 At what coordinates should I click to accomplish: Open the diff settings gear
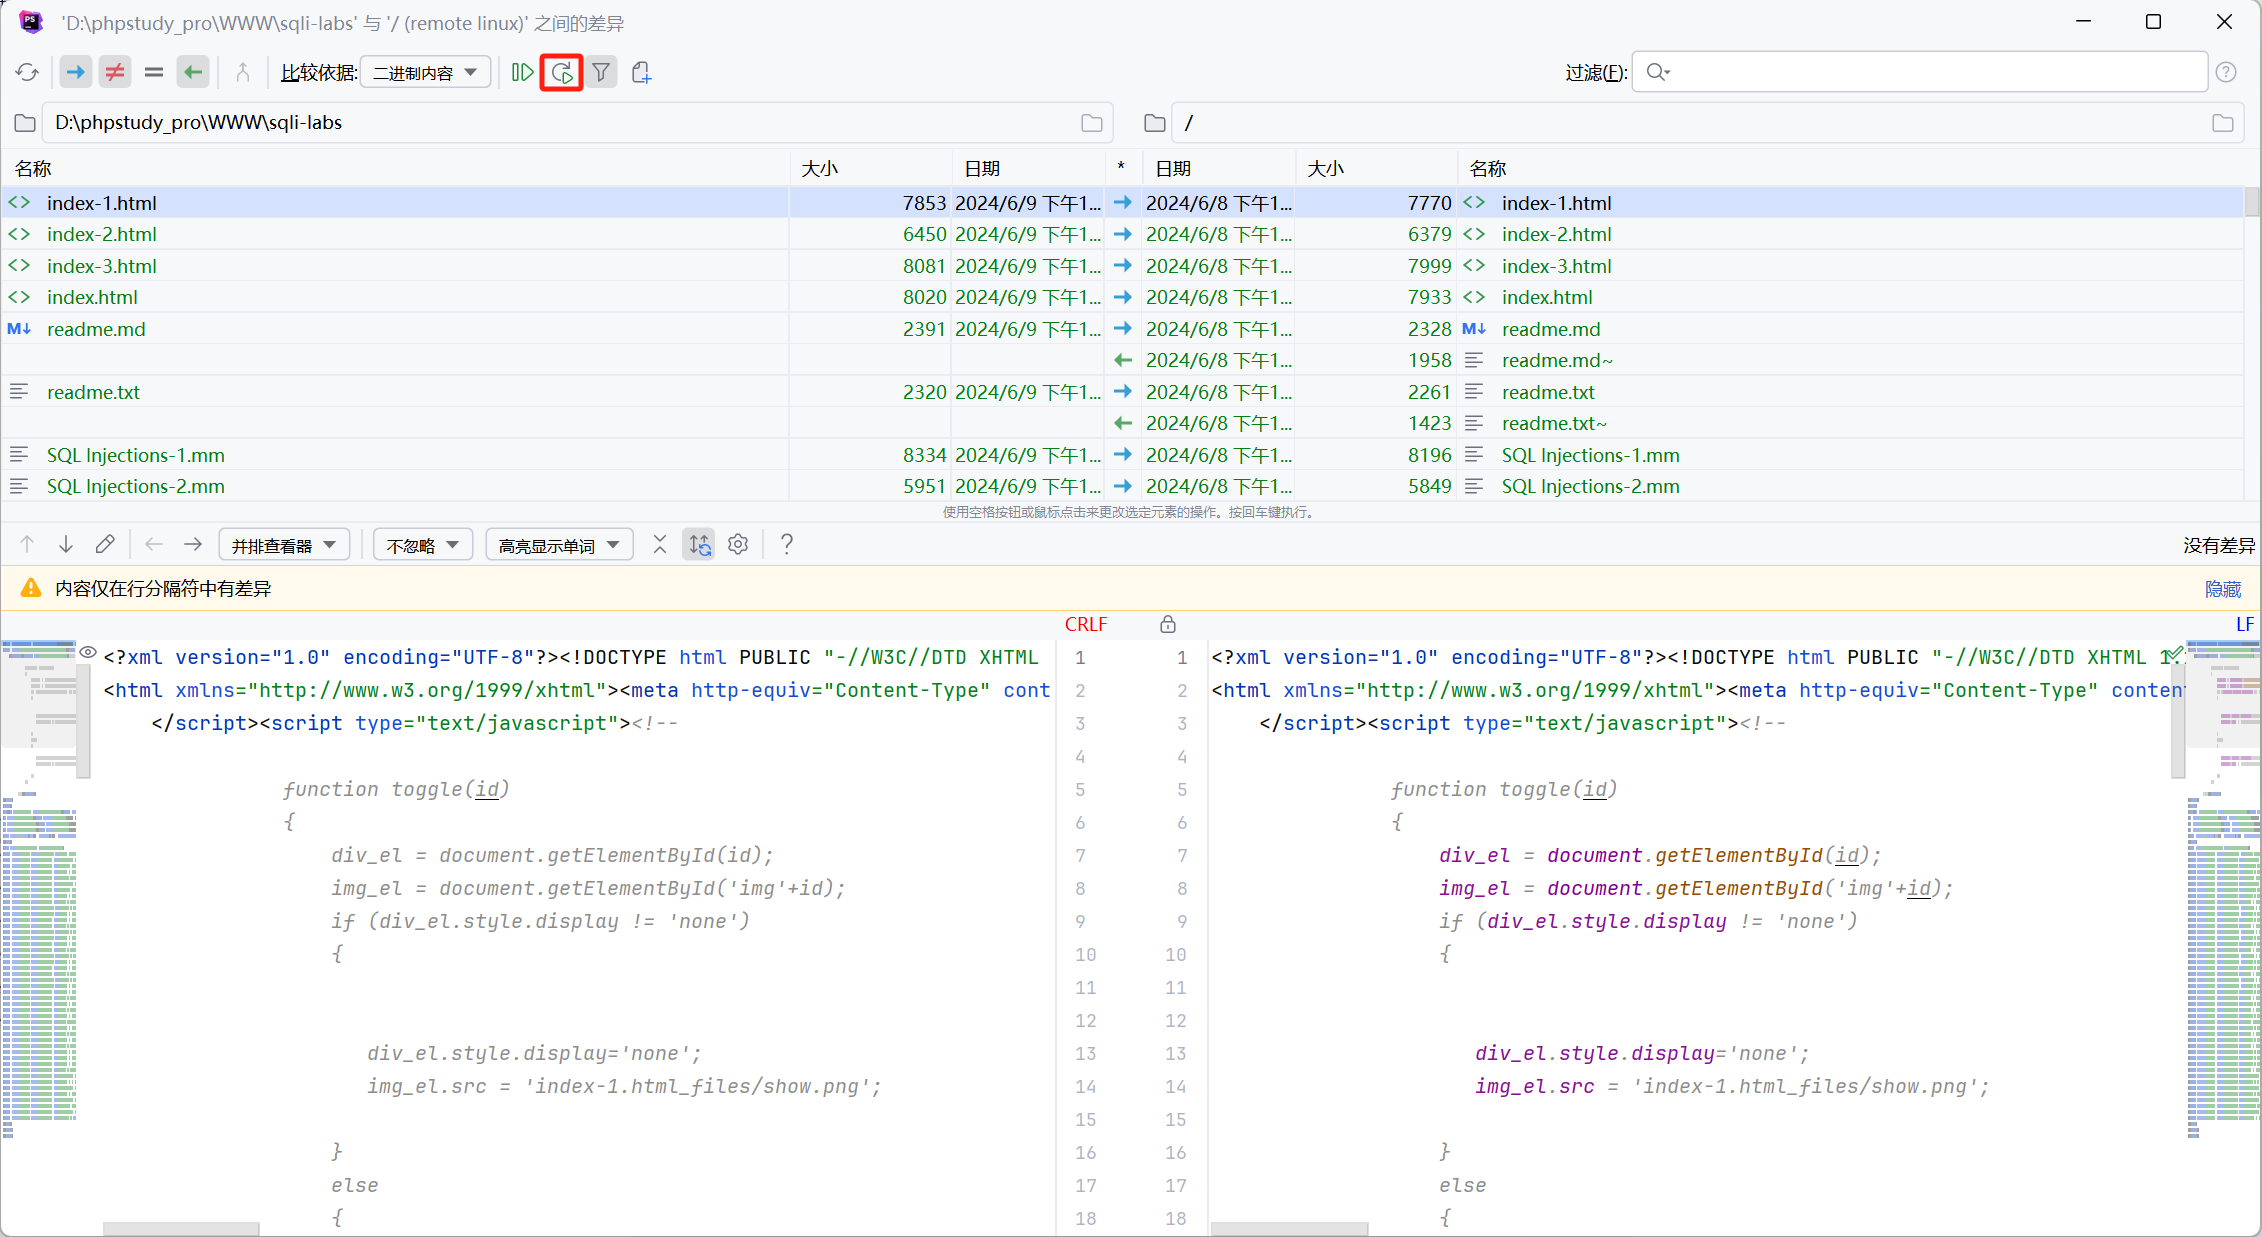click(x=738, y=544)
